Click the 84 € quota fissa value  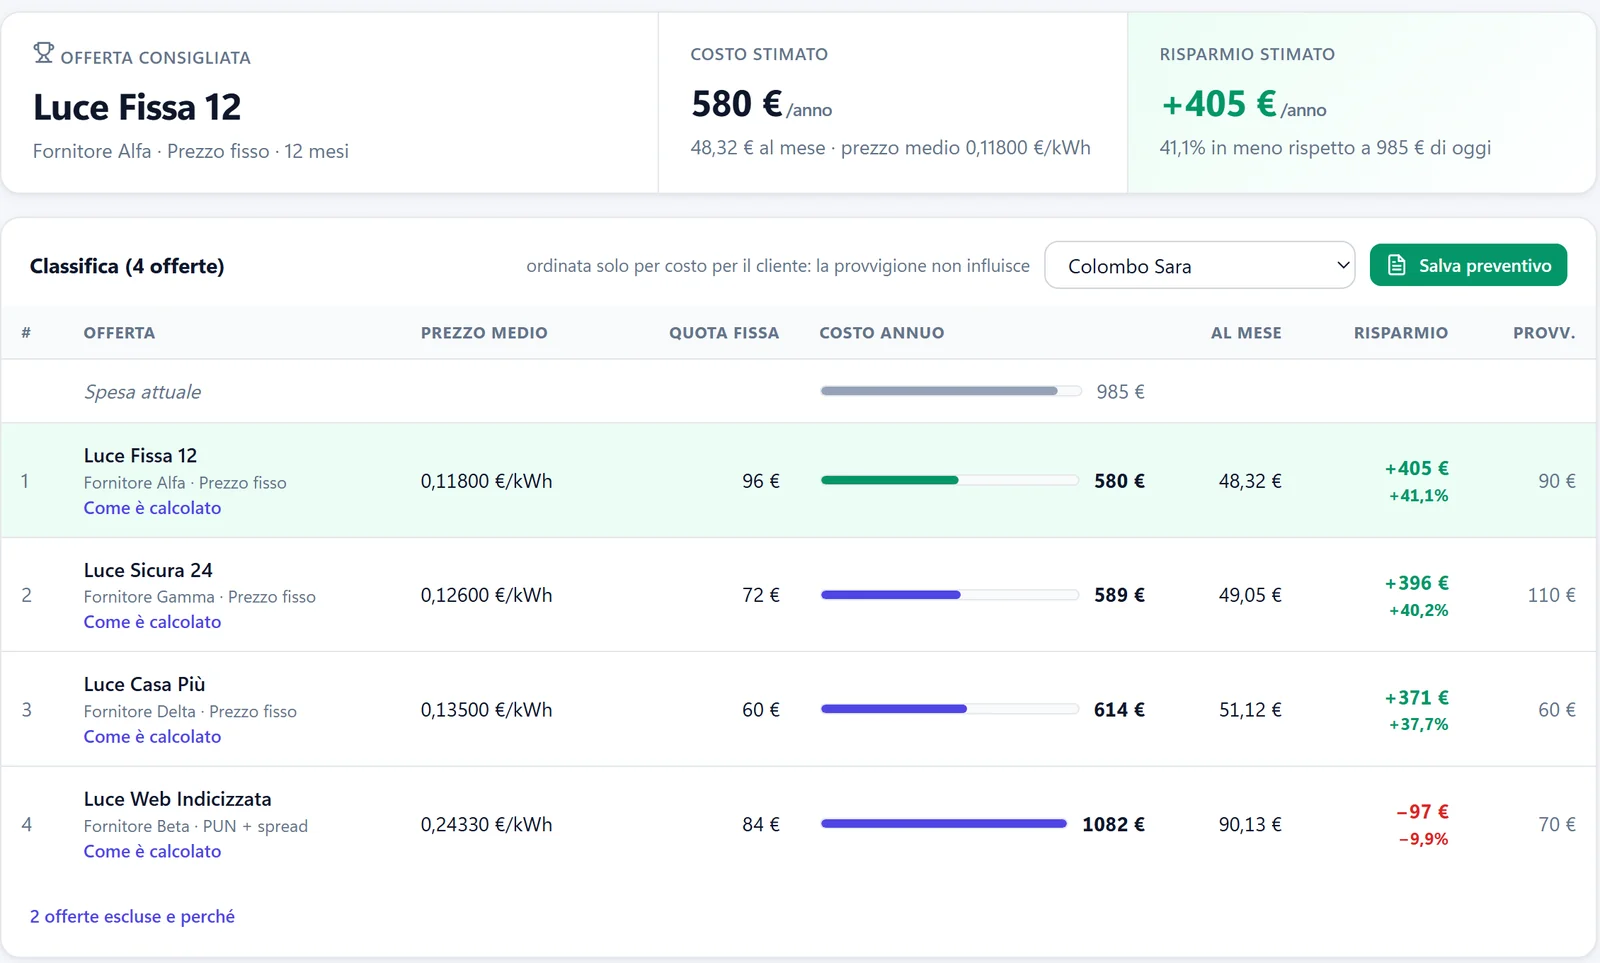(x=760, y=825)
